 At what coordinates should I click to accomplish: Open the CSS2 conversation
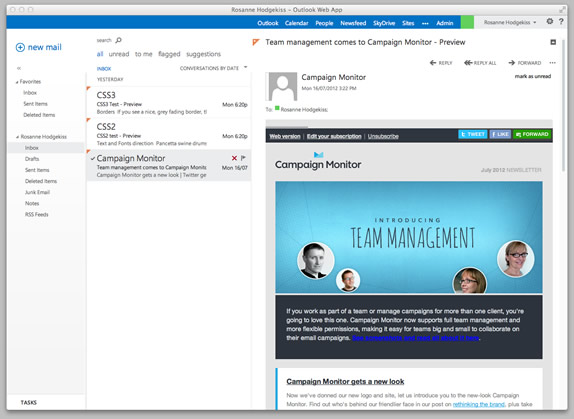pos(169,134)
